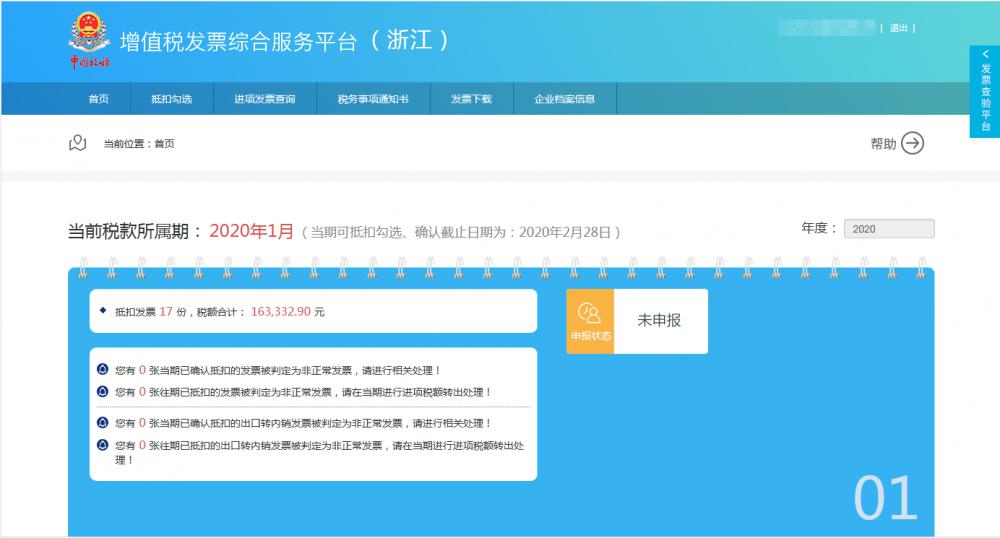Open the 抵扣勾选 menu
This screenshot has height=538, width=1000.
point(171,99)
